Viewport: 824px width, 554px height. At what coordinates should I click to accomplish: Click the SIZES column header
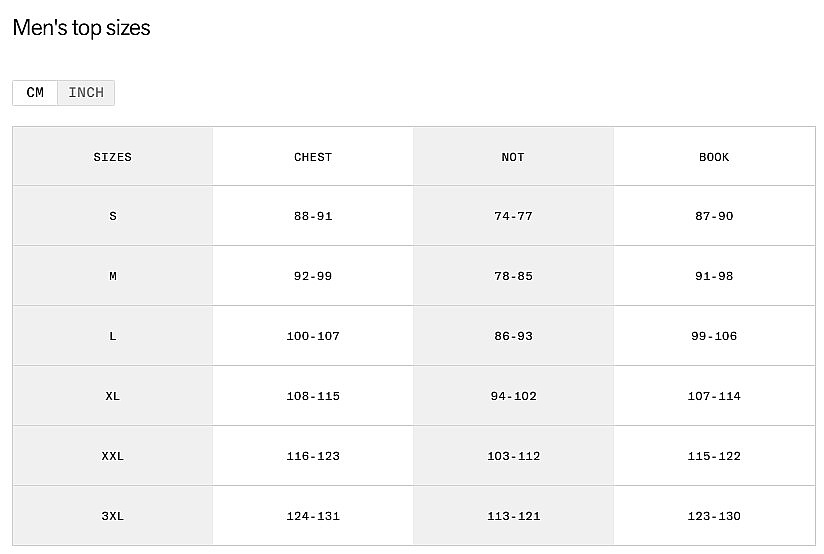[x=113, y=157]
